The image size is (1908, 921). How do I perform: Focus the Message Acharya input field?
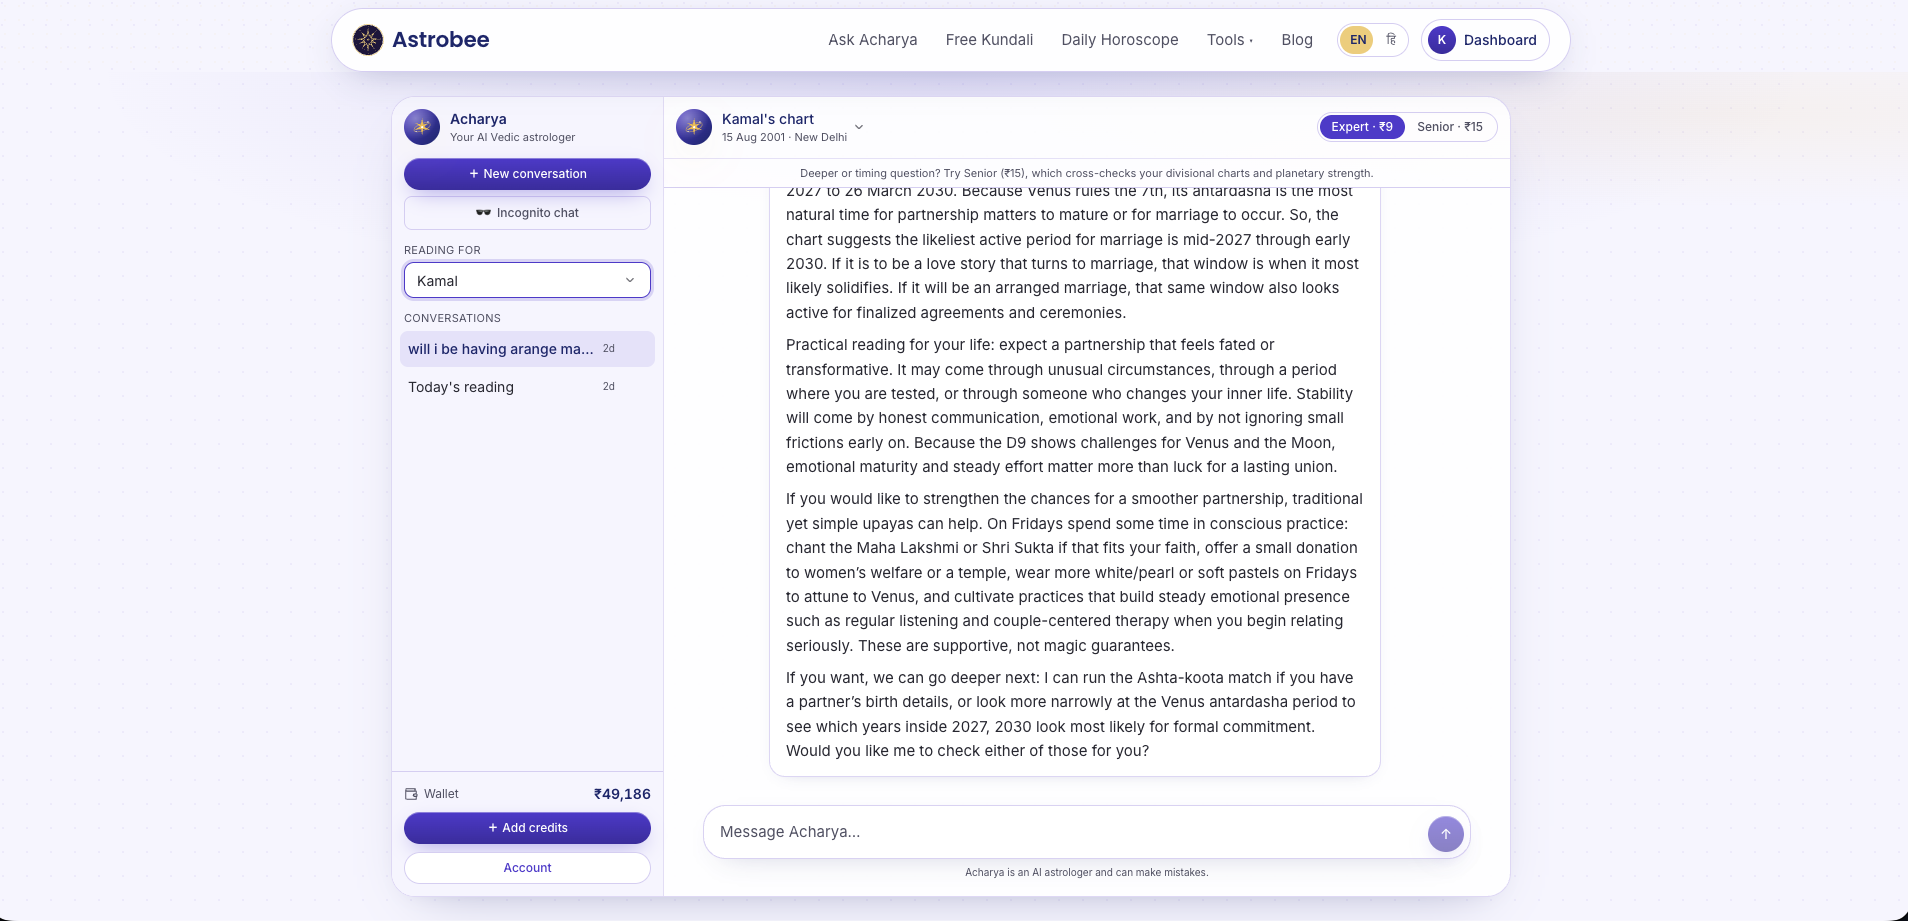point(1066,832)
